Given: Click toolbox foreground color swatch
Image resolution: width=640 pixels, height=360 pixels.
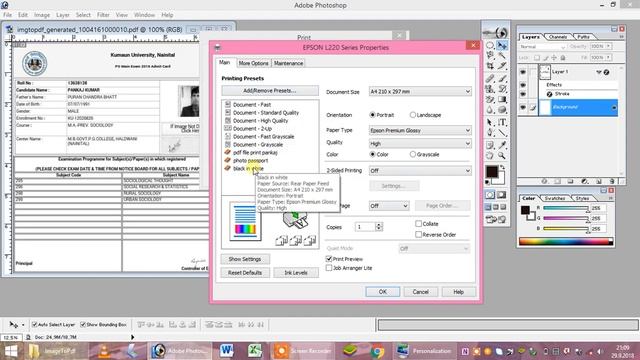Looking at the screenshot, I should (491, 171).
